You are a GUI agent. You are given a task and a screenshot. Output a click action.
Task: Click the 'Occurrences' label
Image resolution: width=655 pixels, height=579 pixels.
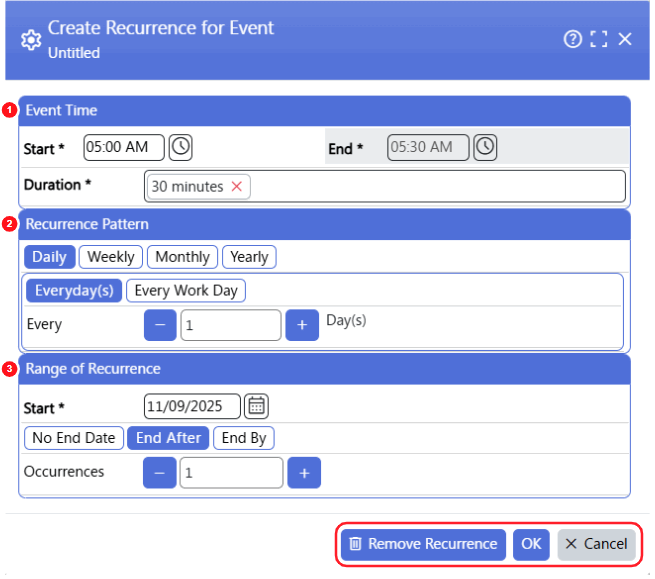pos(64,472)
